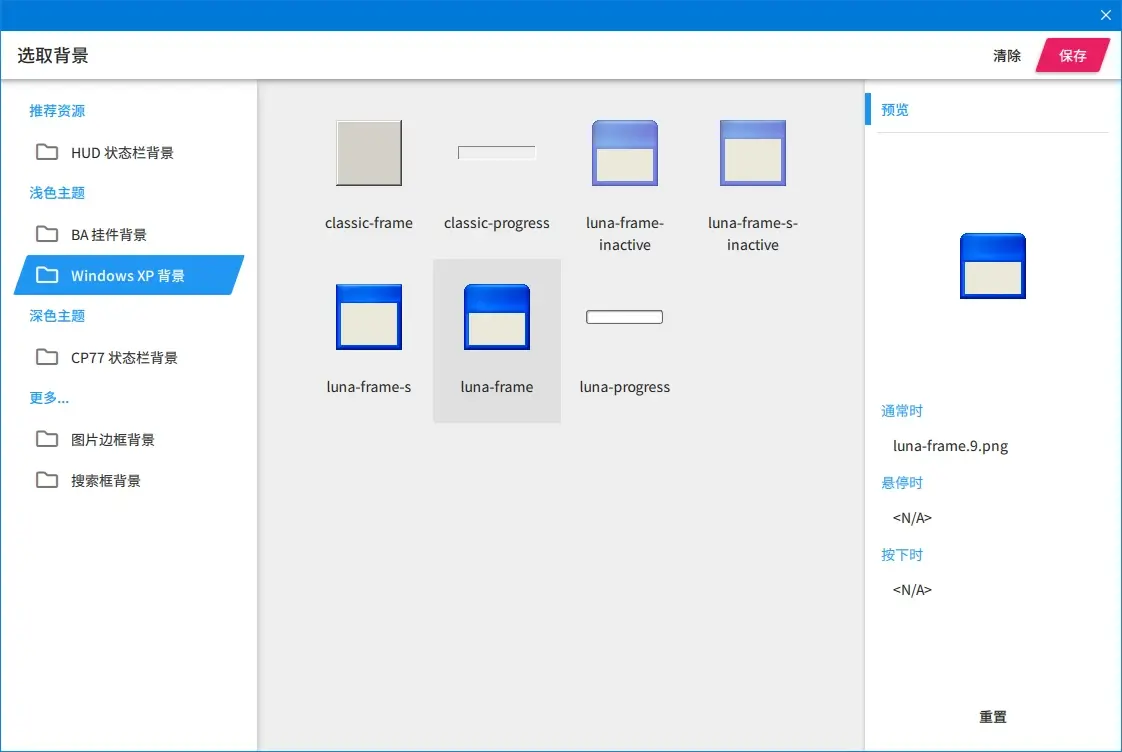Image resolution: width=1122 pixels, height=752 pixels.
Task: Open the 搜索框背景 category
Action: 129,480
